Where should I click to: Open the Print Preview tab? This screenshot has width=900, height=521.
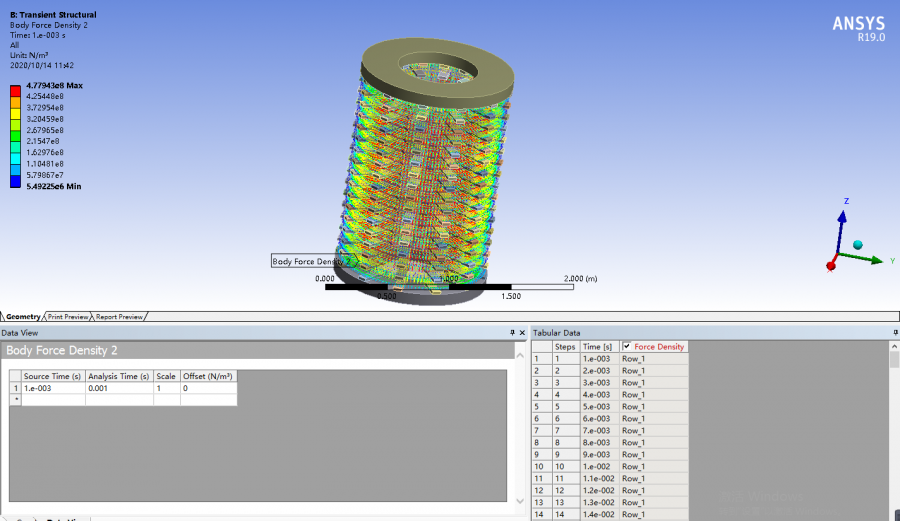pos(69,316)
